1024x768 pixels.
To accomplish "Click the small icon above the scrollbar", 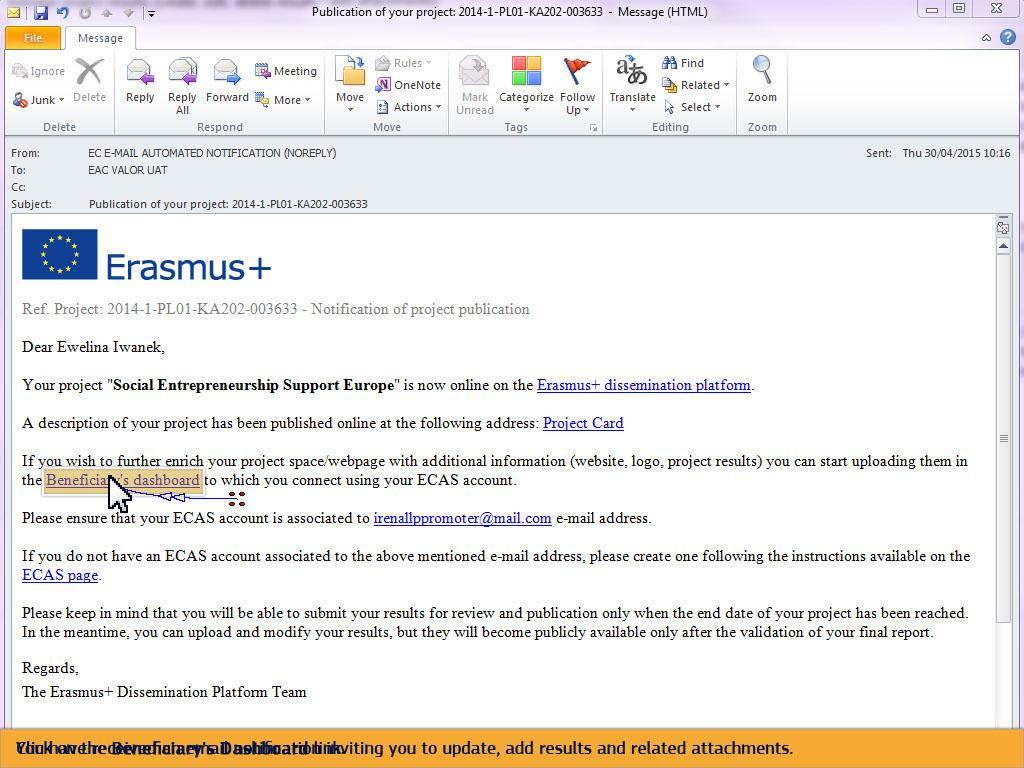I will click(1003, 227).
